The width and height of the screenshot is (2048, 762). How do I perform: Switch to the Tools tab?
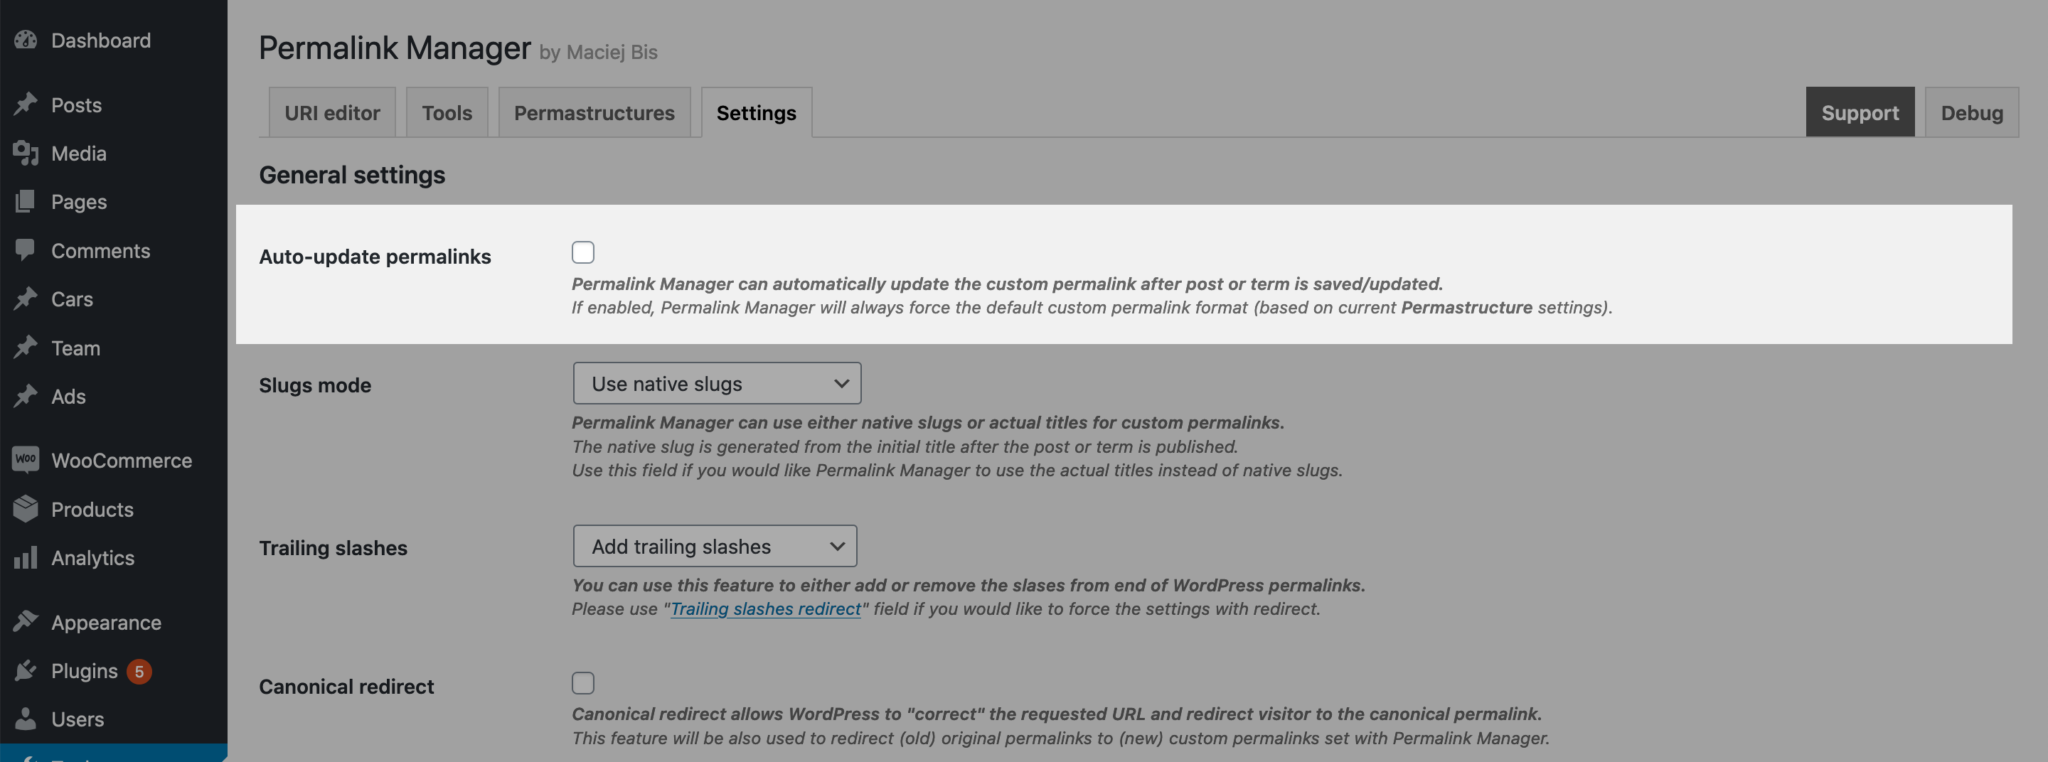tap(447, 113)
